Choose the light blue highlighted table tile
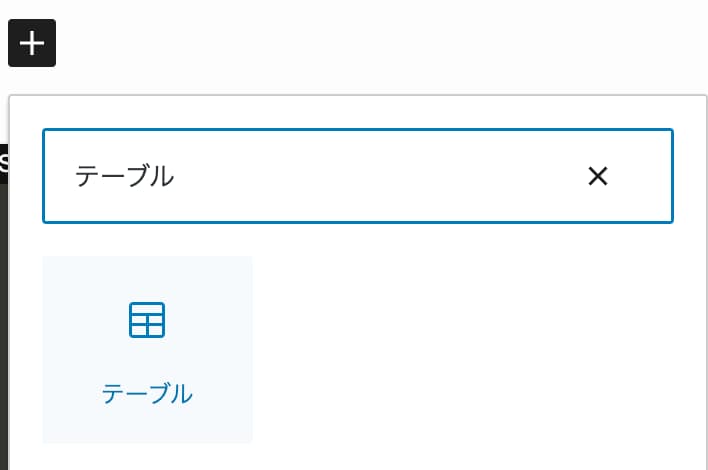 pyautogui.click(x=147, y=349)
